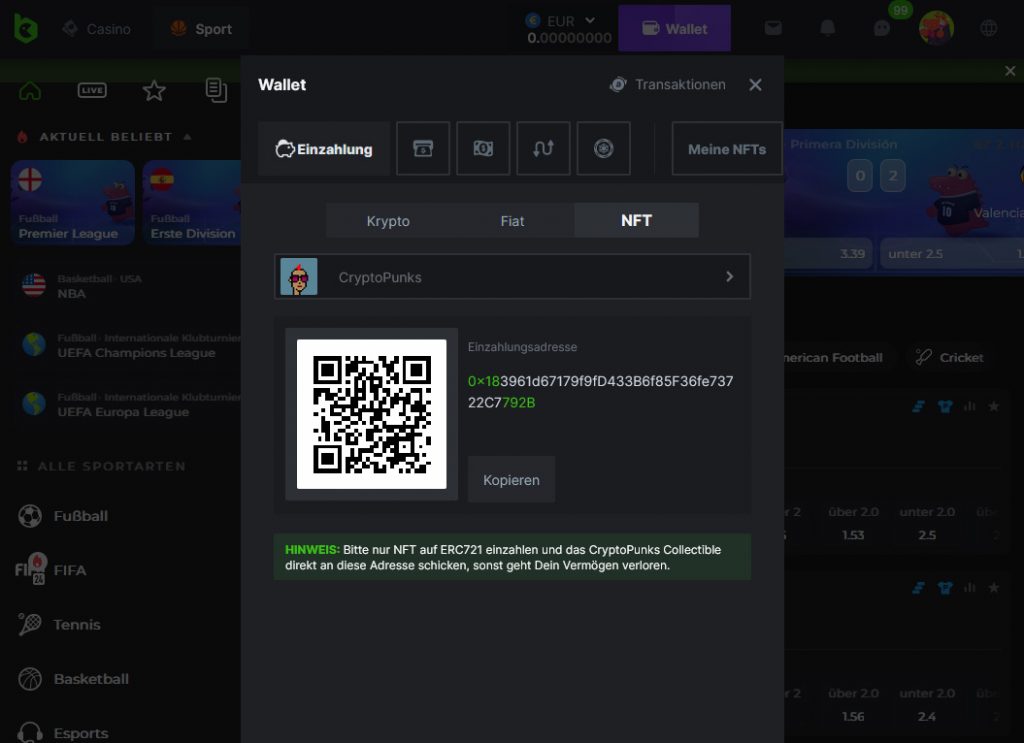The height and width of the screenshot is (743, 1024).
Task: Click the CryptoPunks avatar thumbnail
Action: 299,277
